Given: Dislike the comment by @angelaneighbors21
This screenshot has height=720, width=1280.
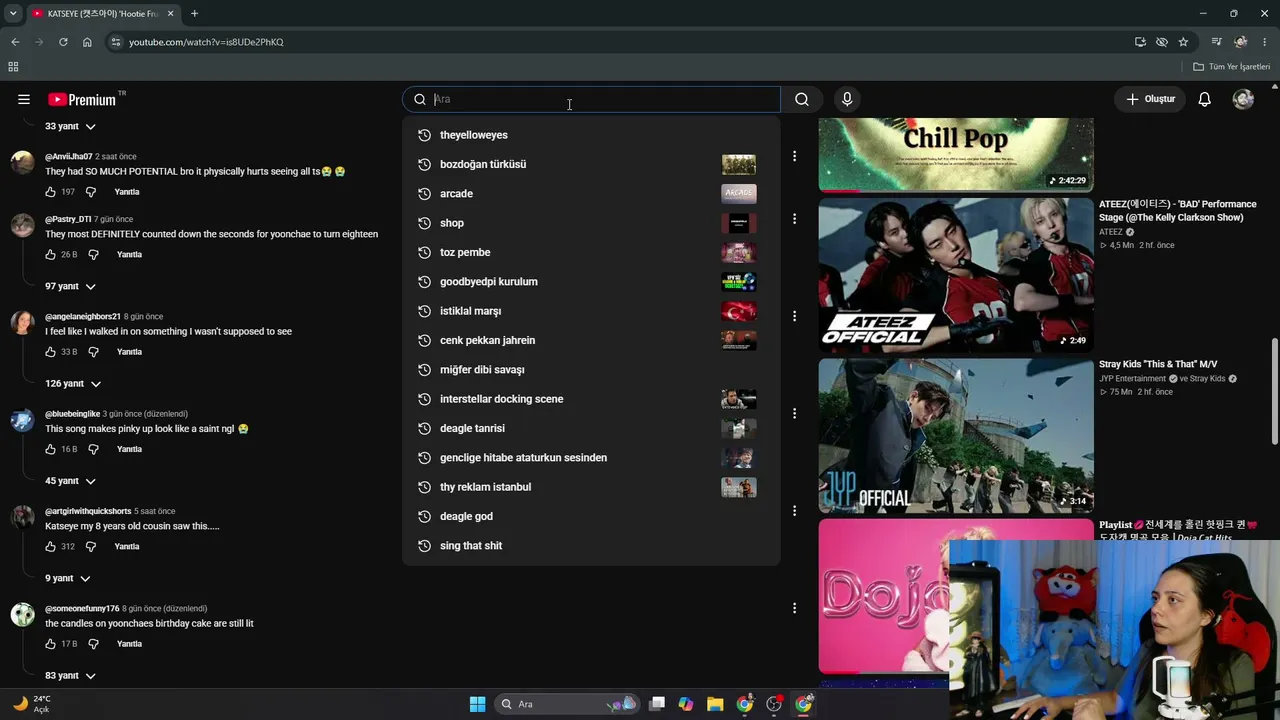Looking at the screenshot, I should (93, 352).
